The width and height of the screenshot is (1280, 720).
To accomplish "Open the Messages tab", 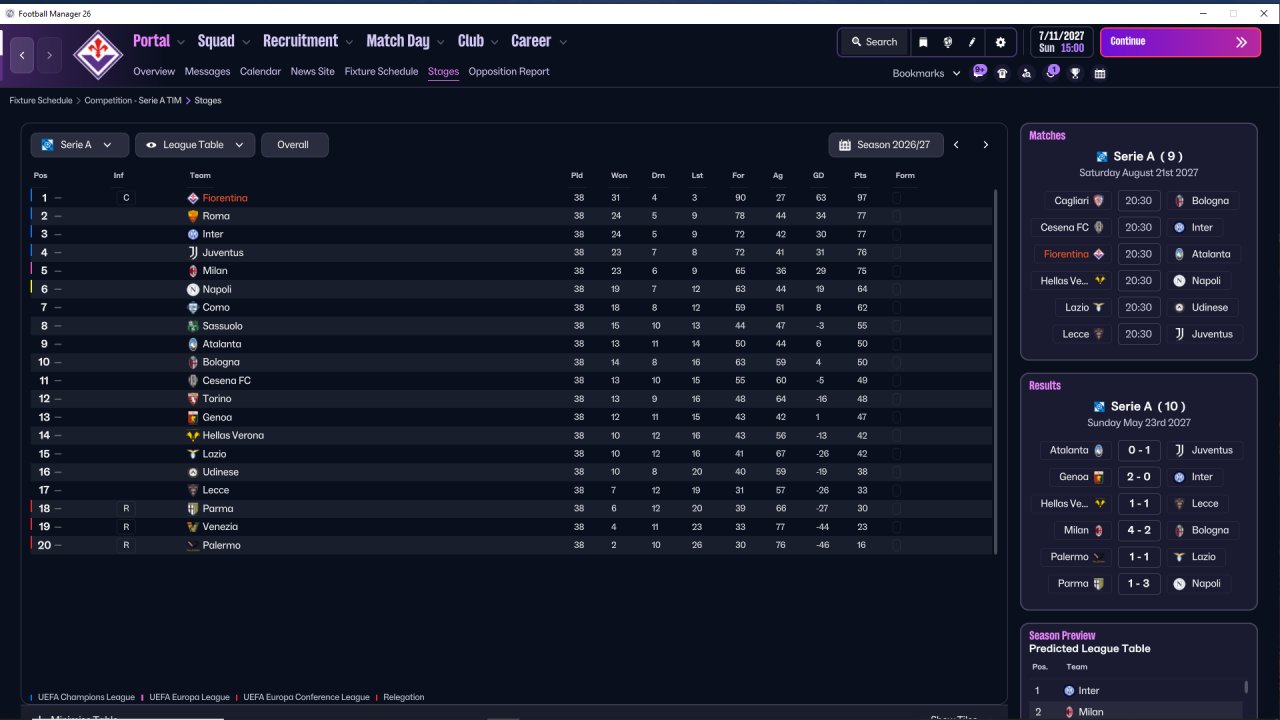I will pyautogui.click(x=207, y=72).
